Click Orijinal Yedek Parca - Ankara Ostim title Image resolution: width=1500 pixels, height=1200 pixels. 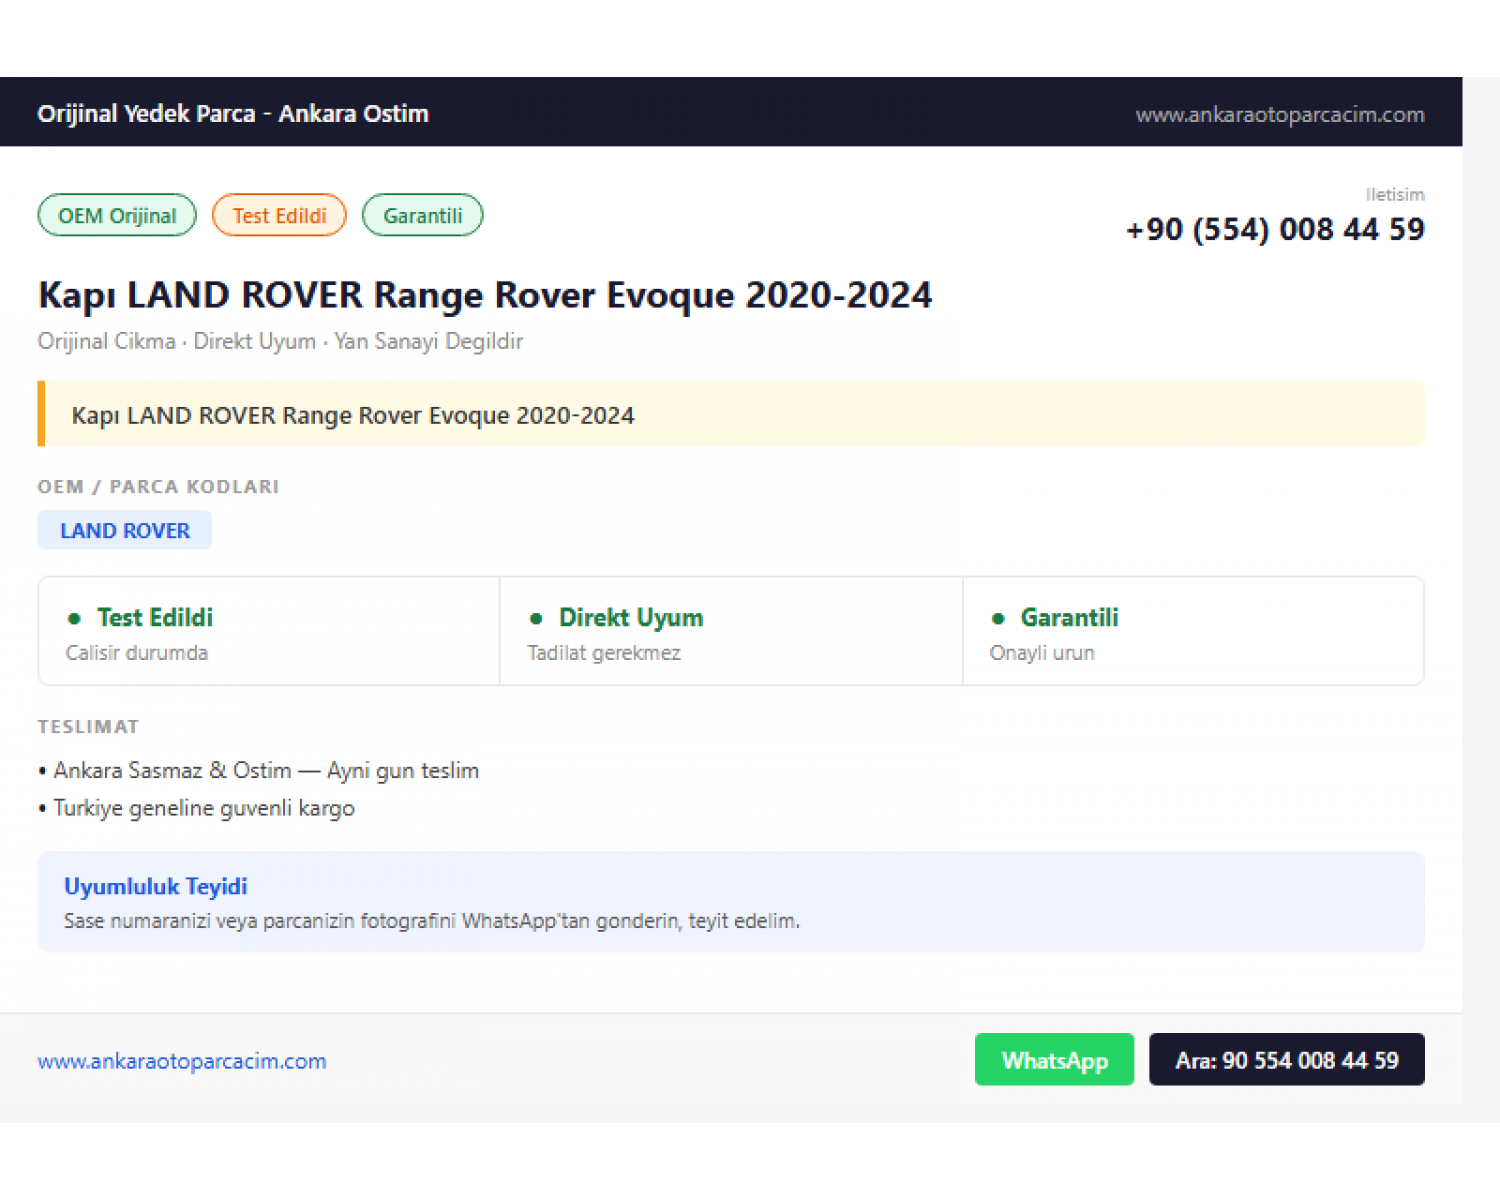click(233, 113)
